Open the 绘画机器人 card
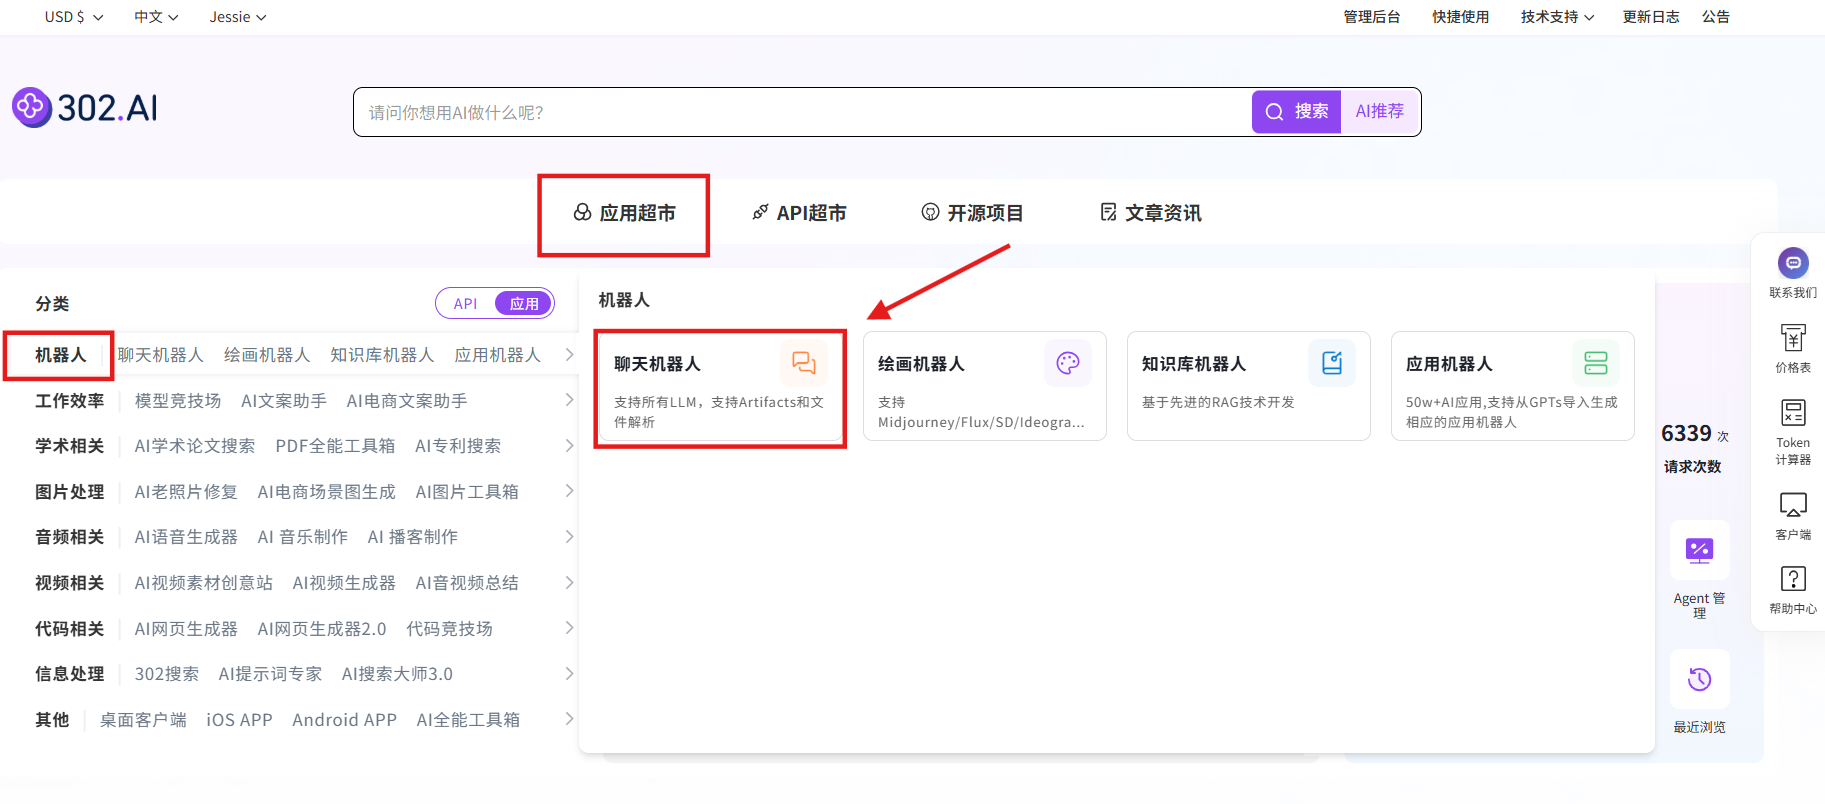The height and width of the screenshot is (804, 1825). [x=984, y=386]
